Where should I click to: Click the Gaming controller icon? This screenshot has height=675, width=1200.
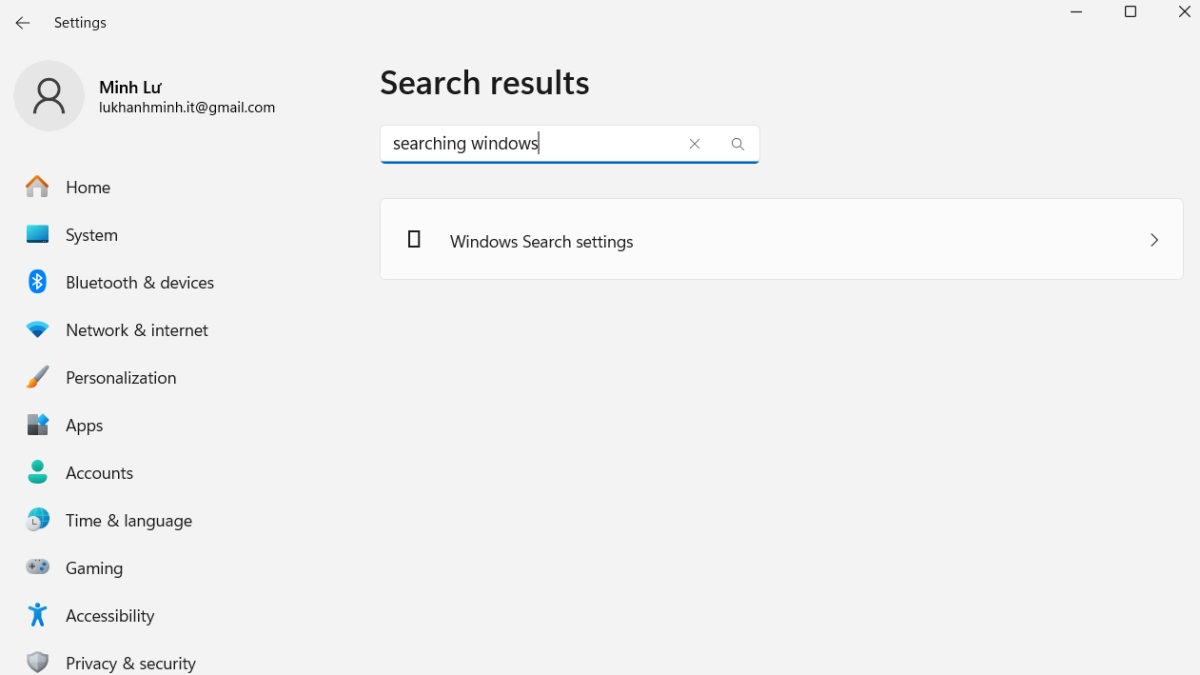[x=37, y=568]
